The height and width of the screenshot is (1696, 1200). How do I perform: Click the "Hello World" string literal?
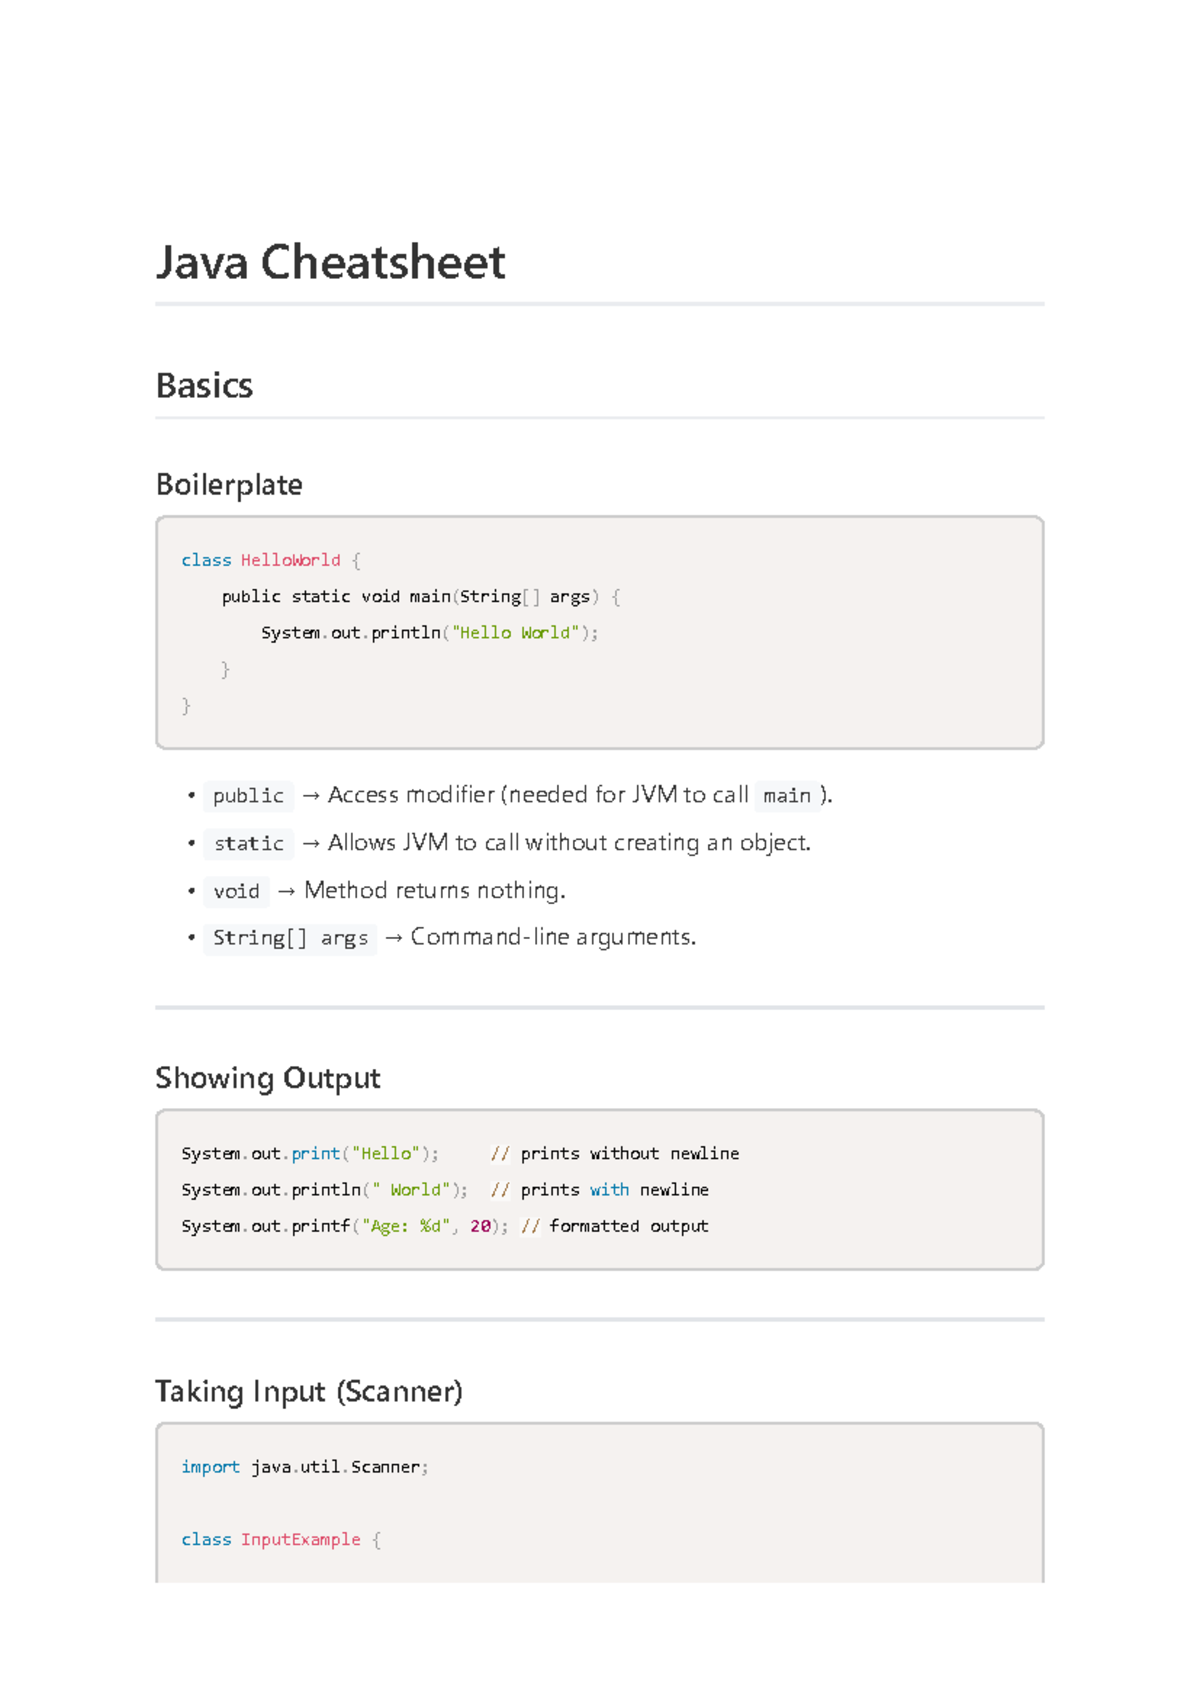coord(515,633)
